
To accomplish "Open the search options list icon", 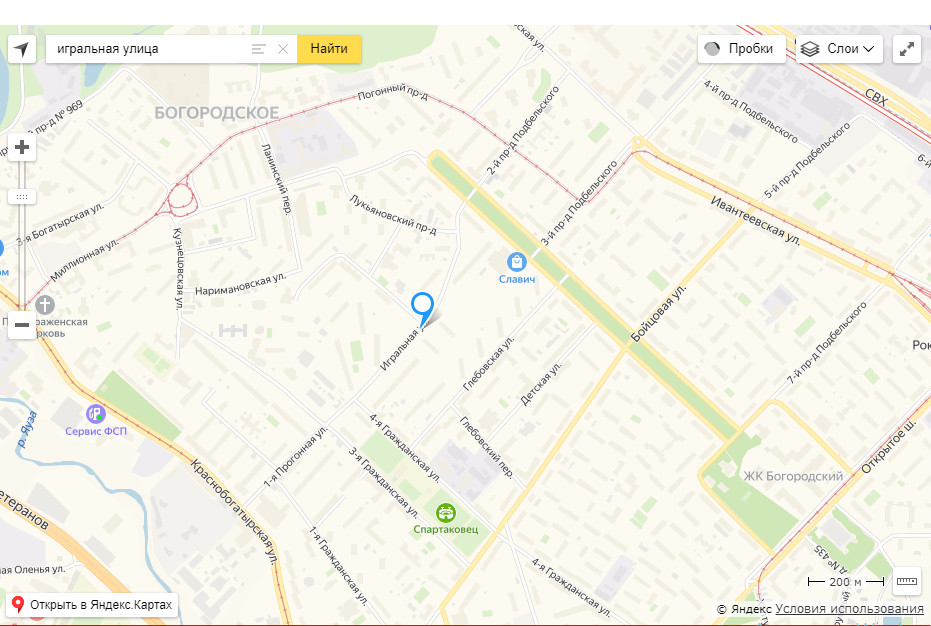I will pos(258,49).
